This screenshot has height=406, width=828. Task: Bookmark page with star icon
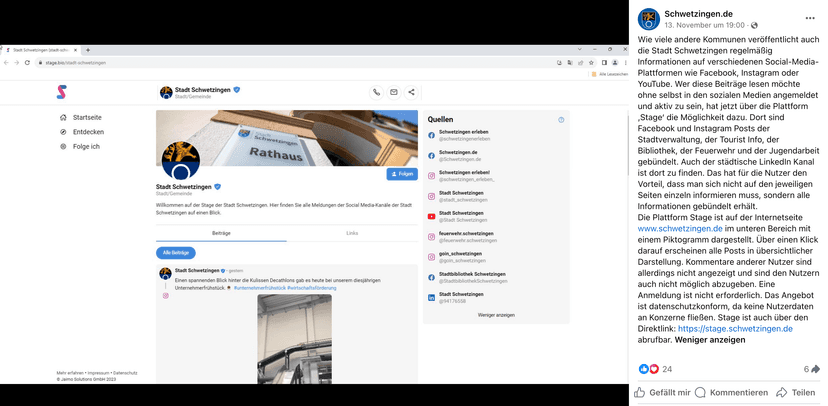pyautogui.click(x=590, y=62)
